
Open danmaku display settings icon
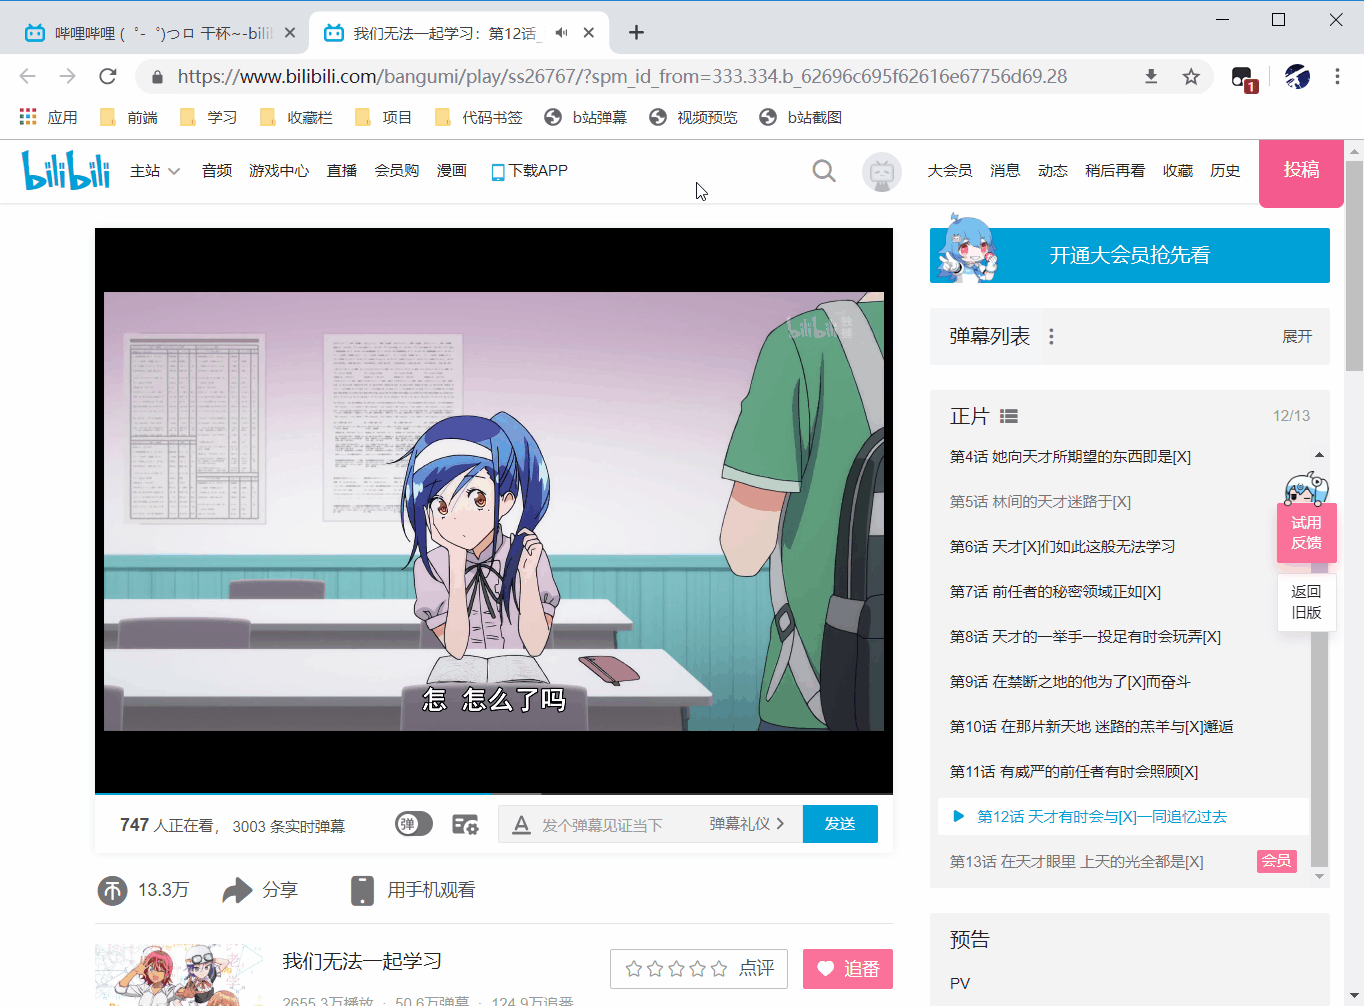(x=465, y=824)
